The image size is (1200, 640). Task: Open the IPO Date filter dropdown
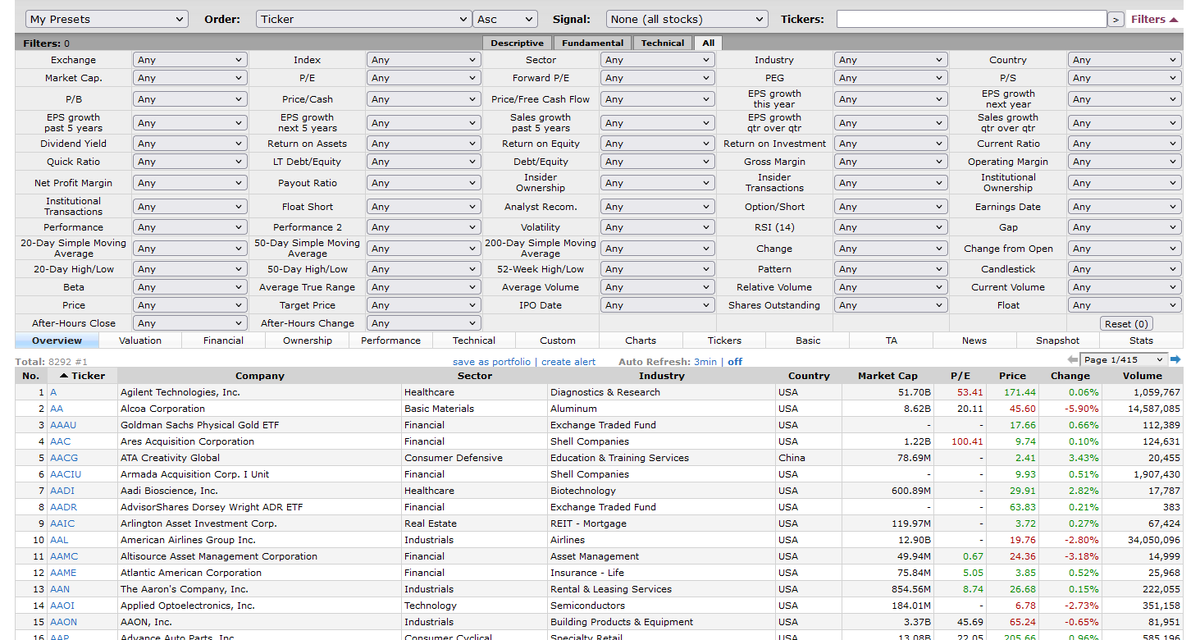point(657,306)
